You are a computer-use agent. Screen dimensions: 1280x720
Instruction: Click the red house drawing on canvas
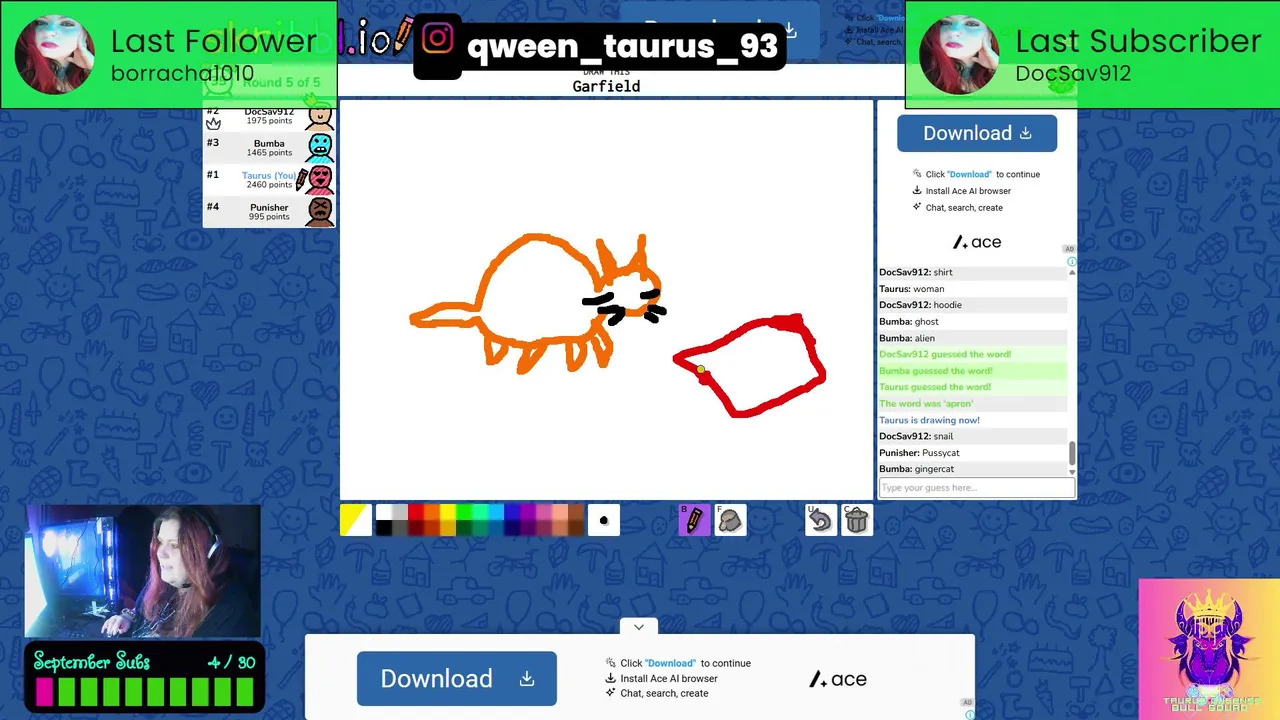[x=750, y=366]
